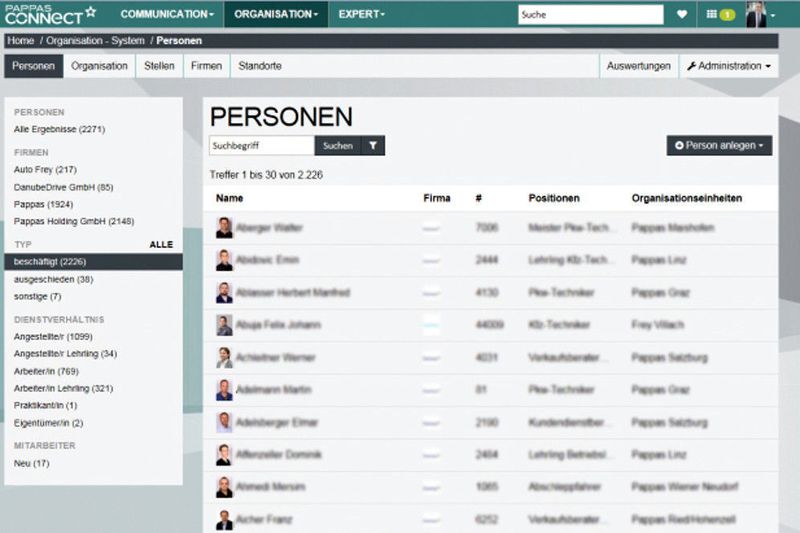Click the first person's photo thumbnail
800x533 pixels.
click(224, 227)
